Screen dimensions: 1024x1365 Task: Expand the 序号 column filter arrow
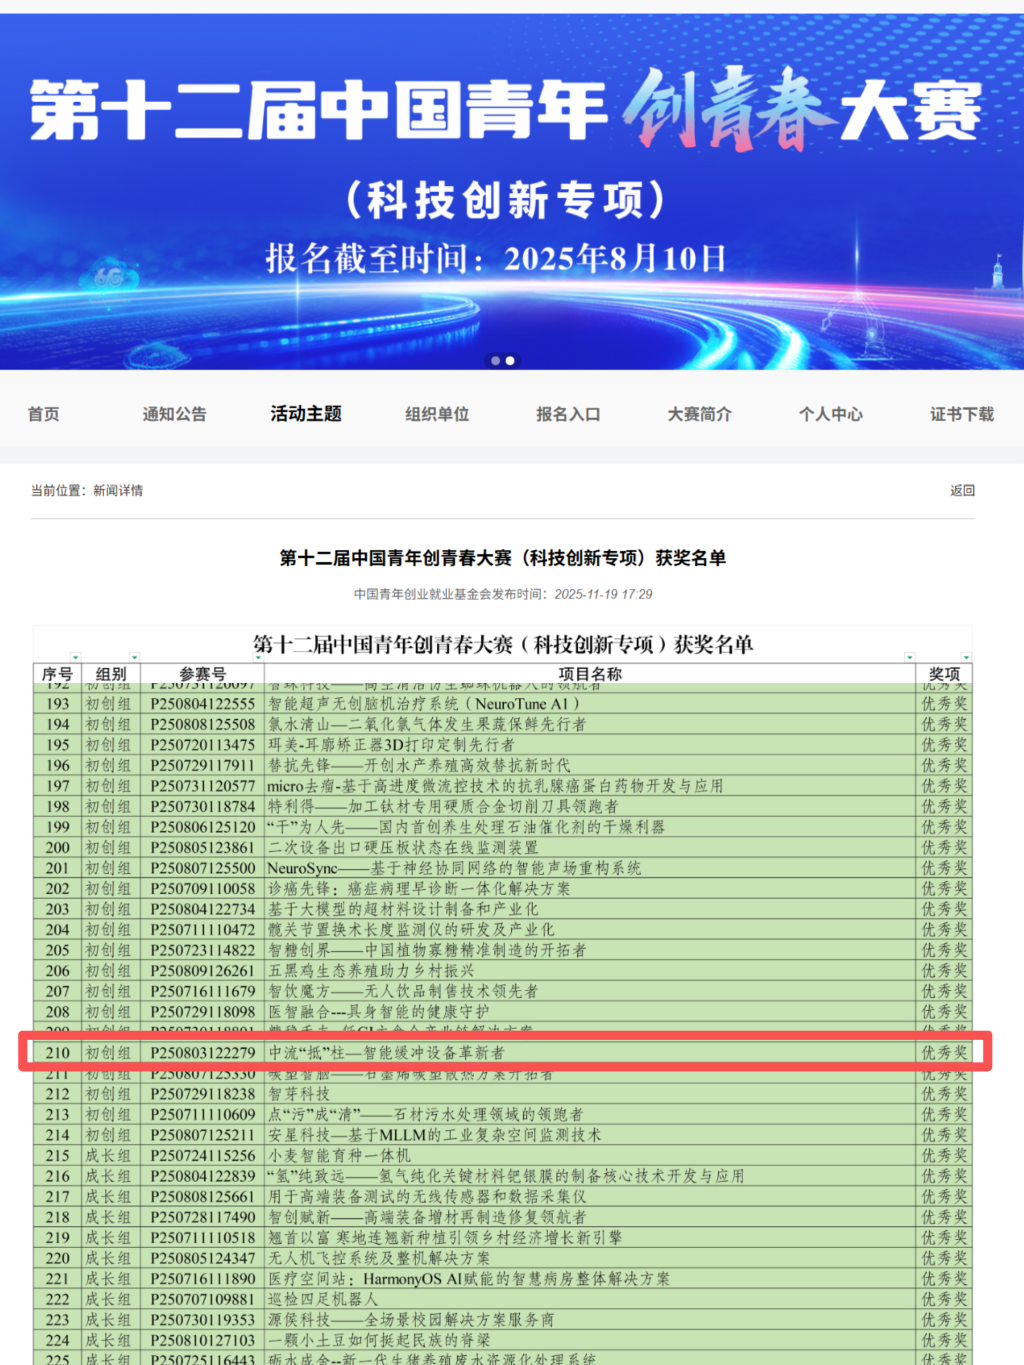(75, 658)
